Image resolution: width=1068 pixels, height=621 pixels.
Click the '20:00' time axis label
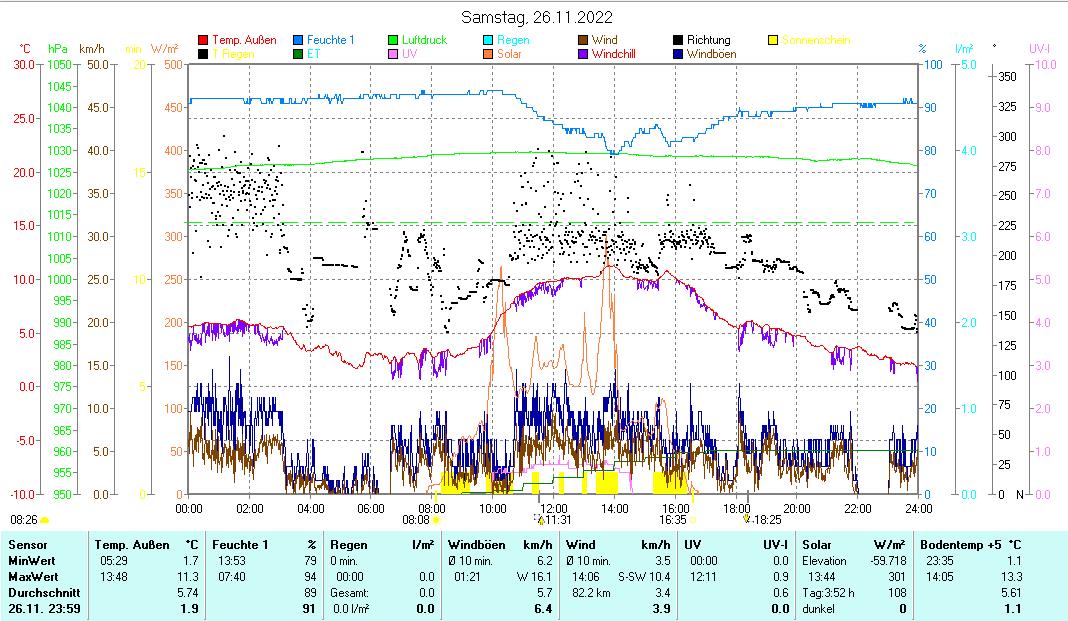tap(797, 509)
